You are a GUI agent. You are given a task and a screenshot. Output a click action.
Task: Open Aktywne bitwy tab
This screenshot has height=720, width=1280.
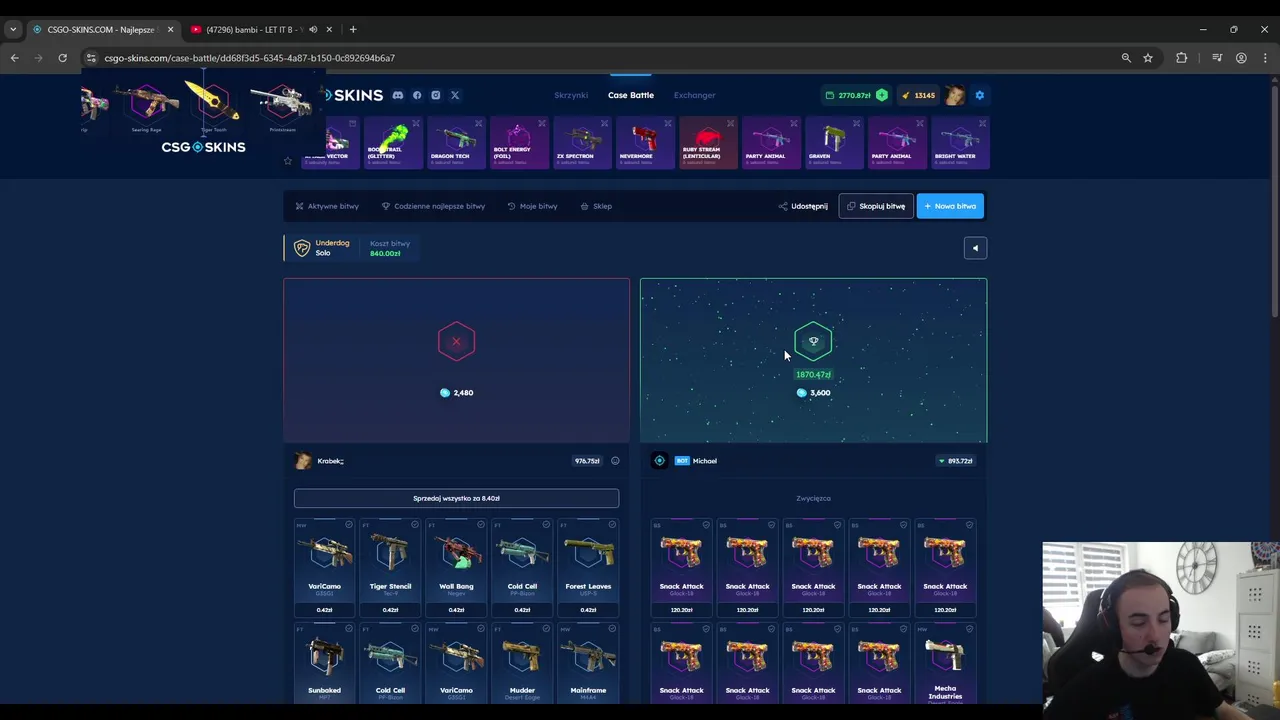coord(327,206)
